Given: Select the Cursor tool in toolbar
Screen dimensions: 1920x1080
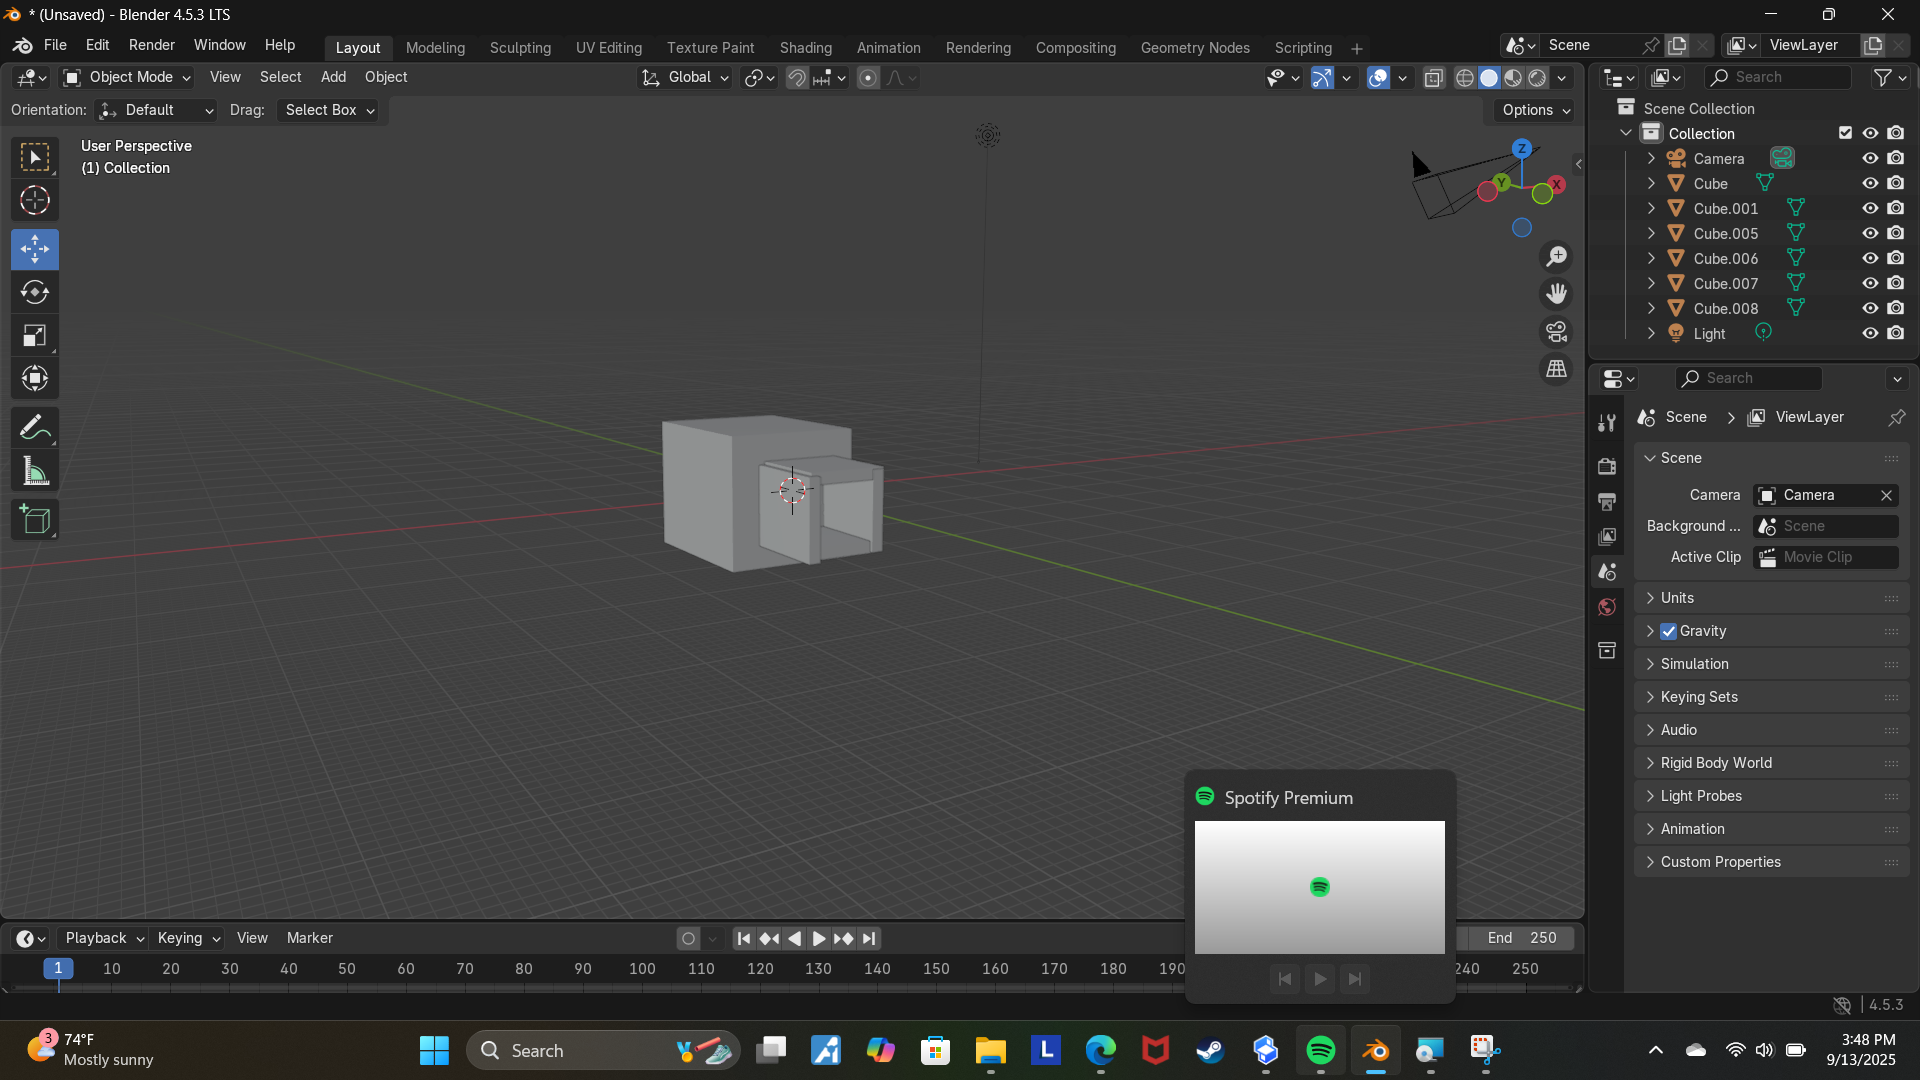Looking at the screenshot, I should pyautogui.click(x=35, y=201).
